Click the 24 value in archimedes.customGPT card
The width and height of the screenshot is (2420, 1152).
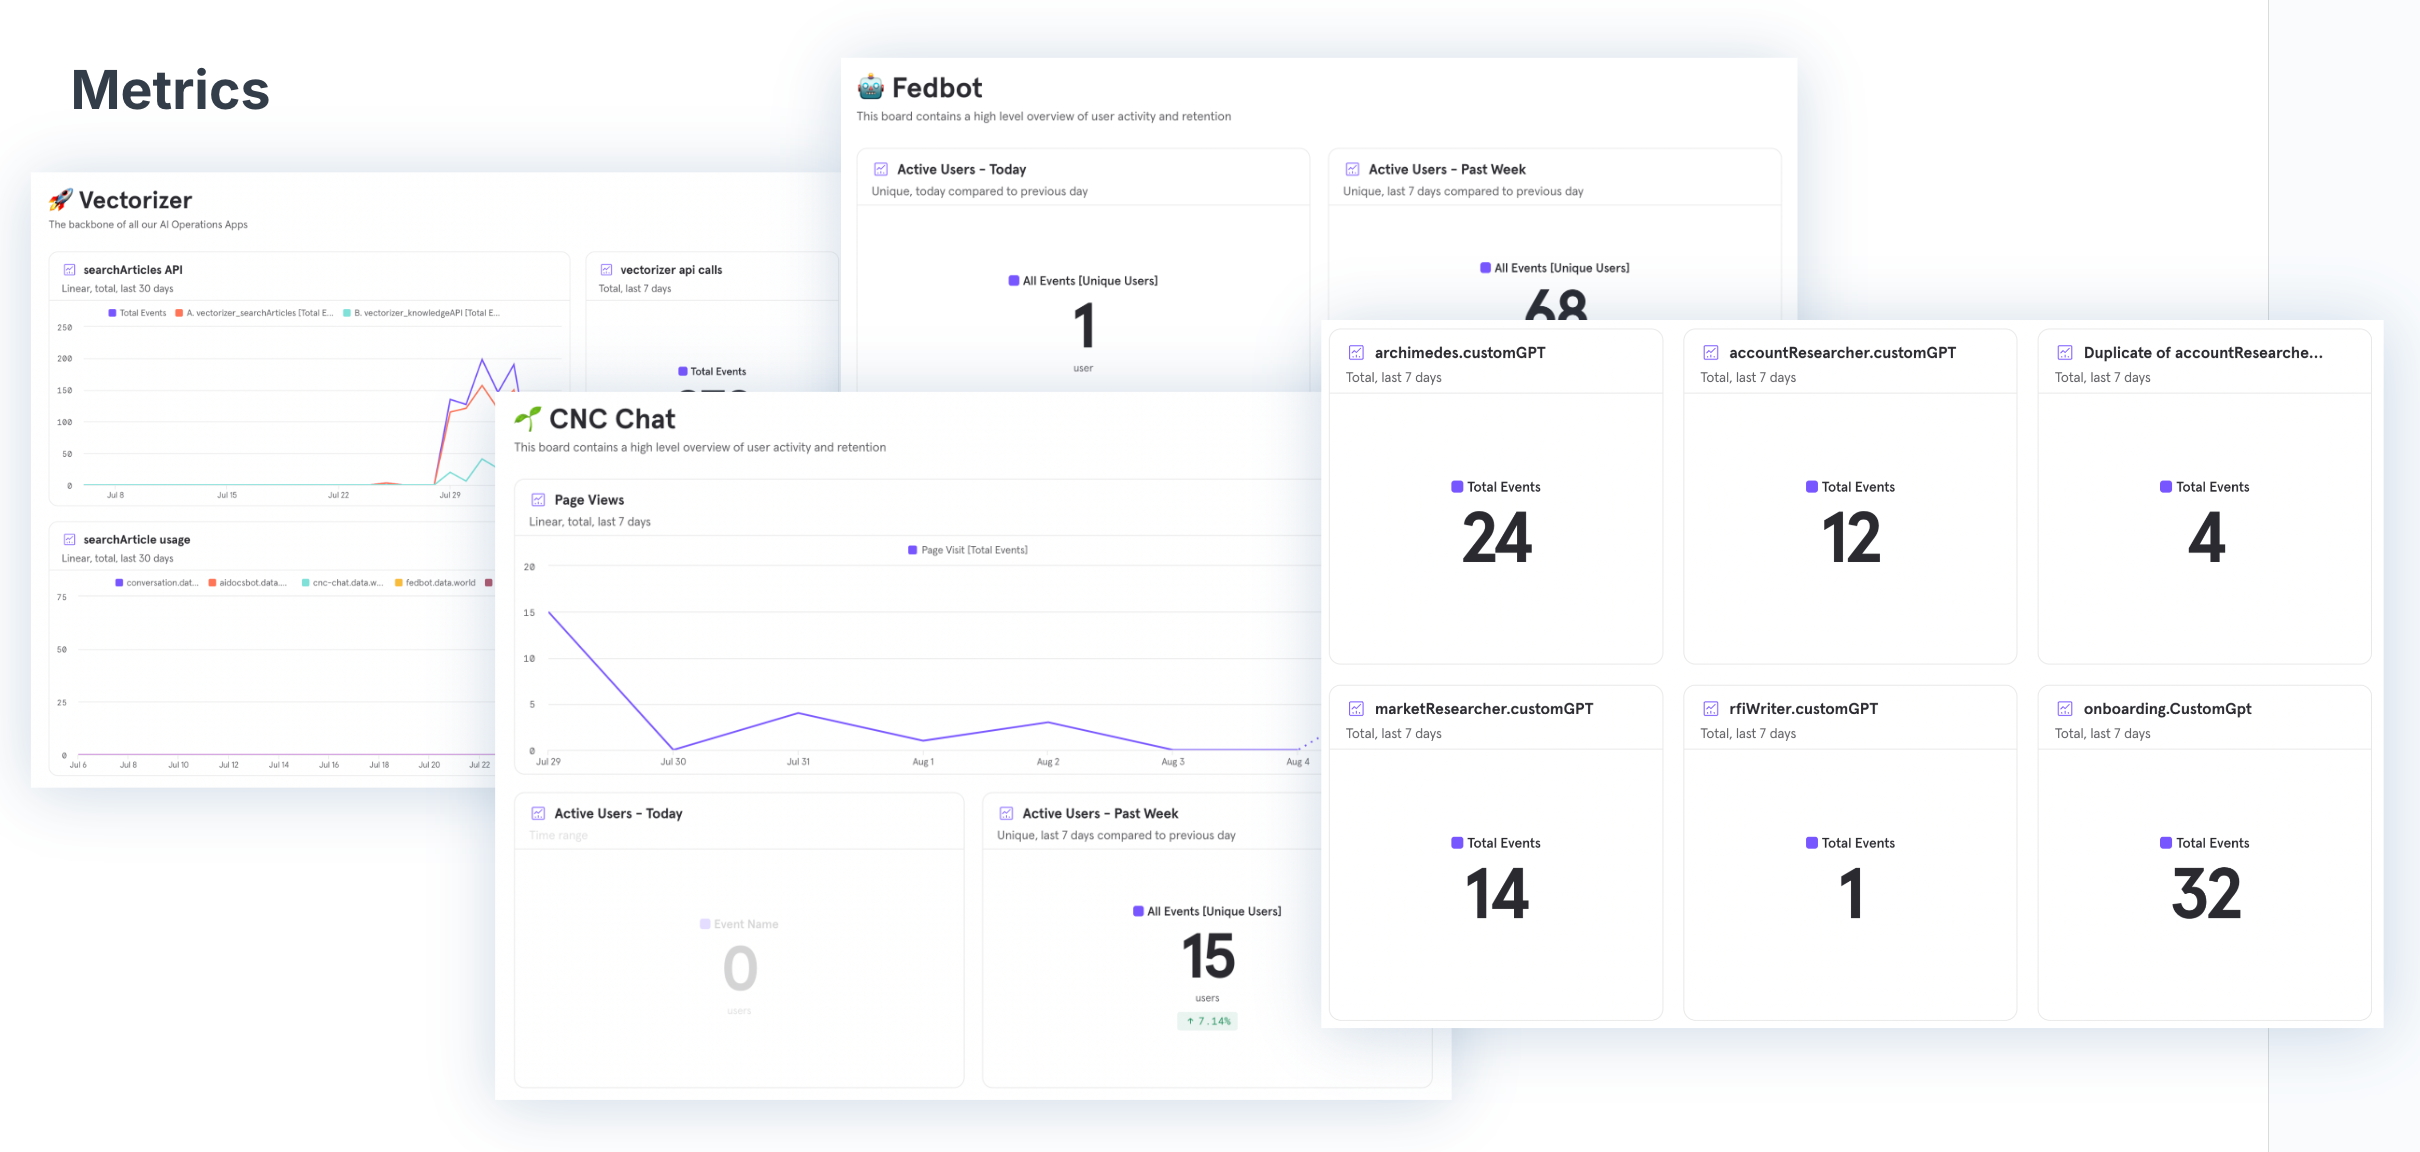tap(1496, 538)
